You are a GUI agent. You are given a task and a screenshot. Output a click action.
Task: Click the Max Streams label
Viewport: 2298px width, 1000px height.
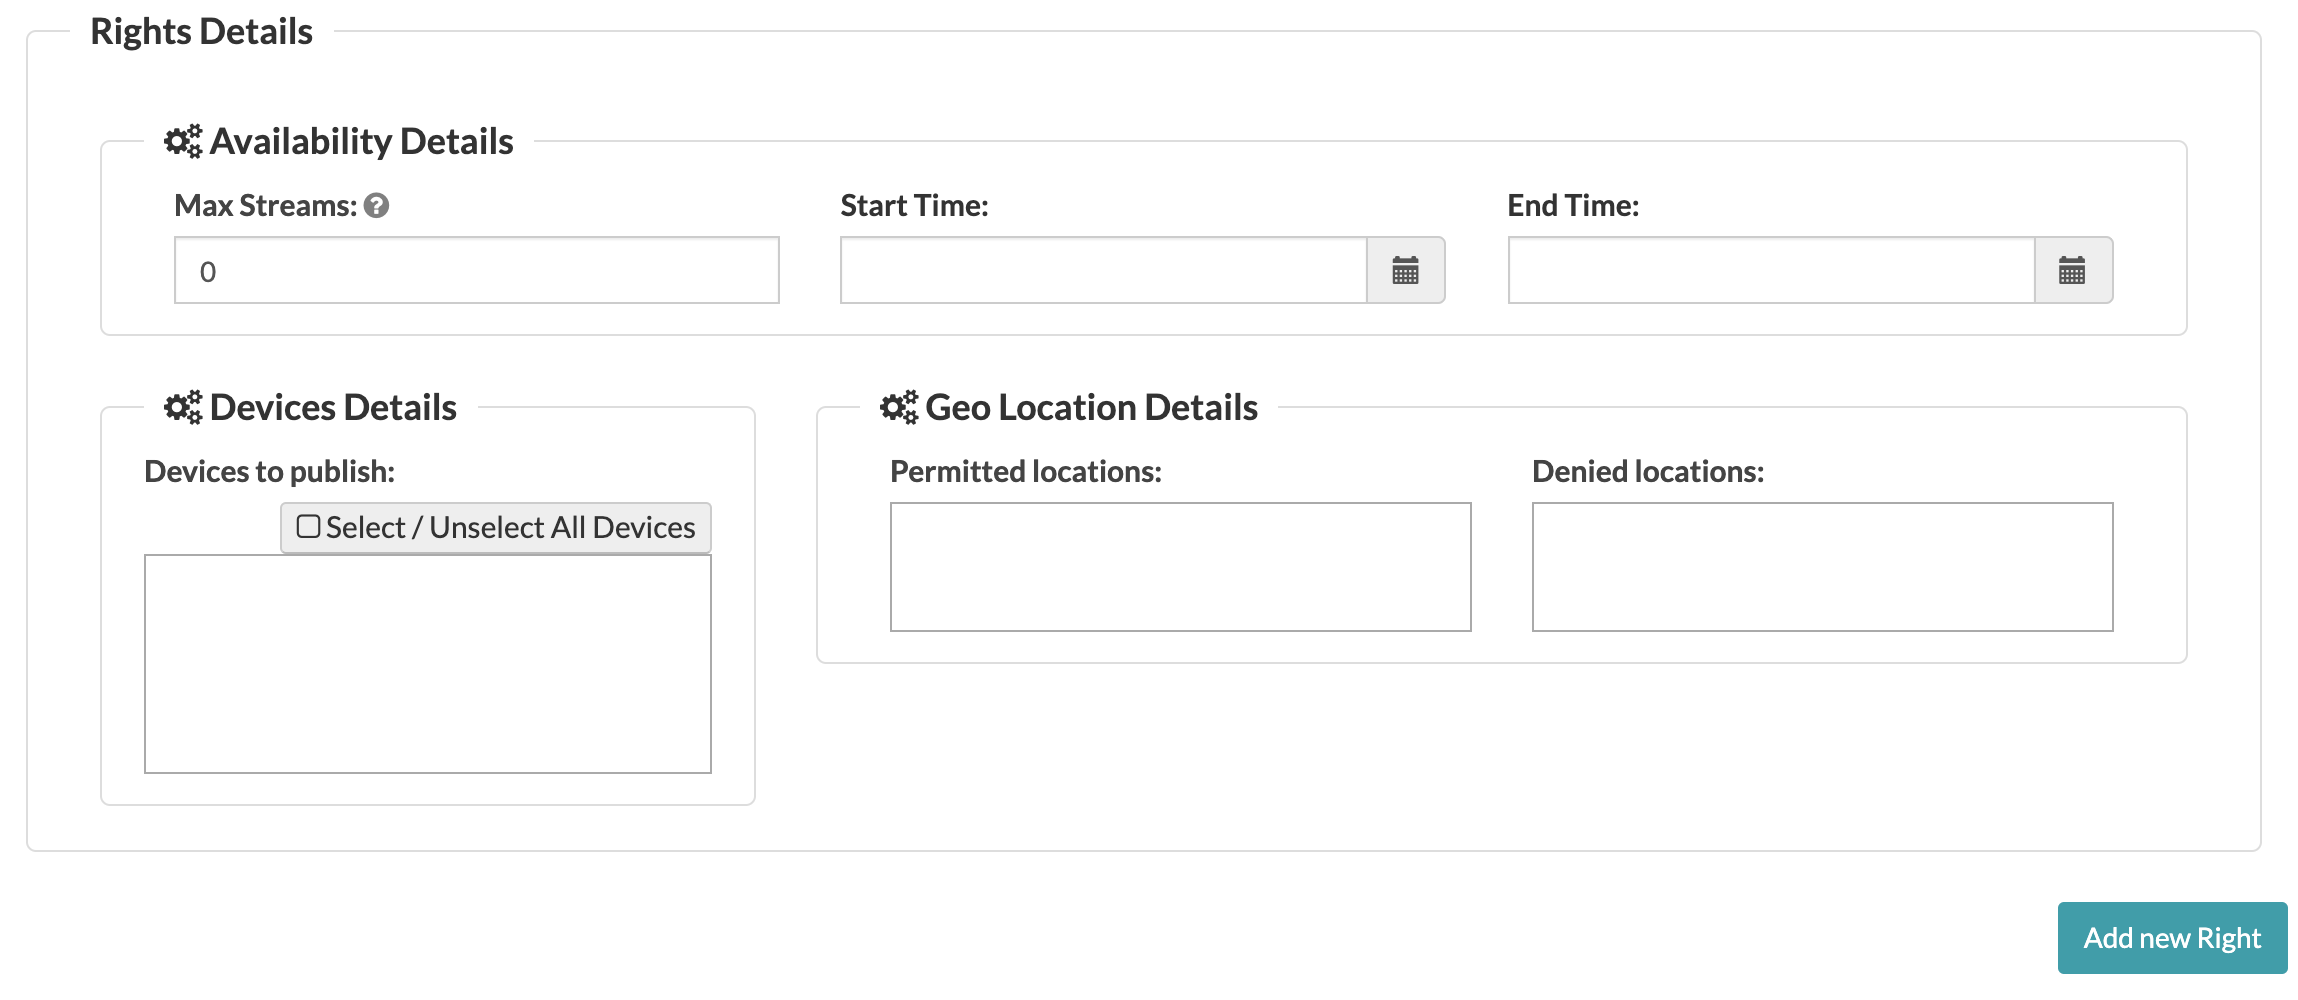click(266, 205)
